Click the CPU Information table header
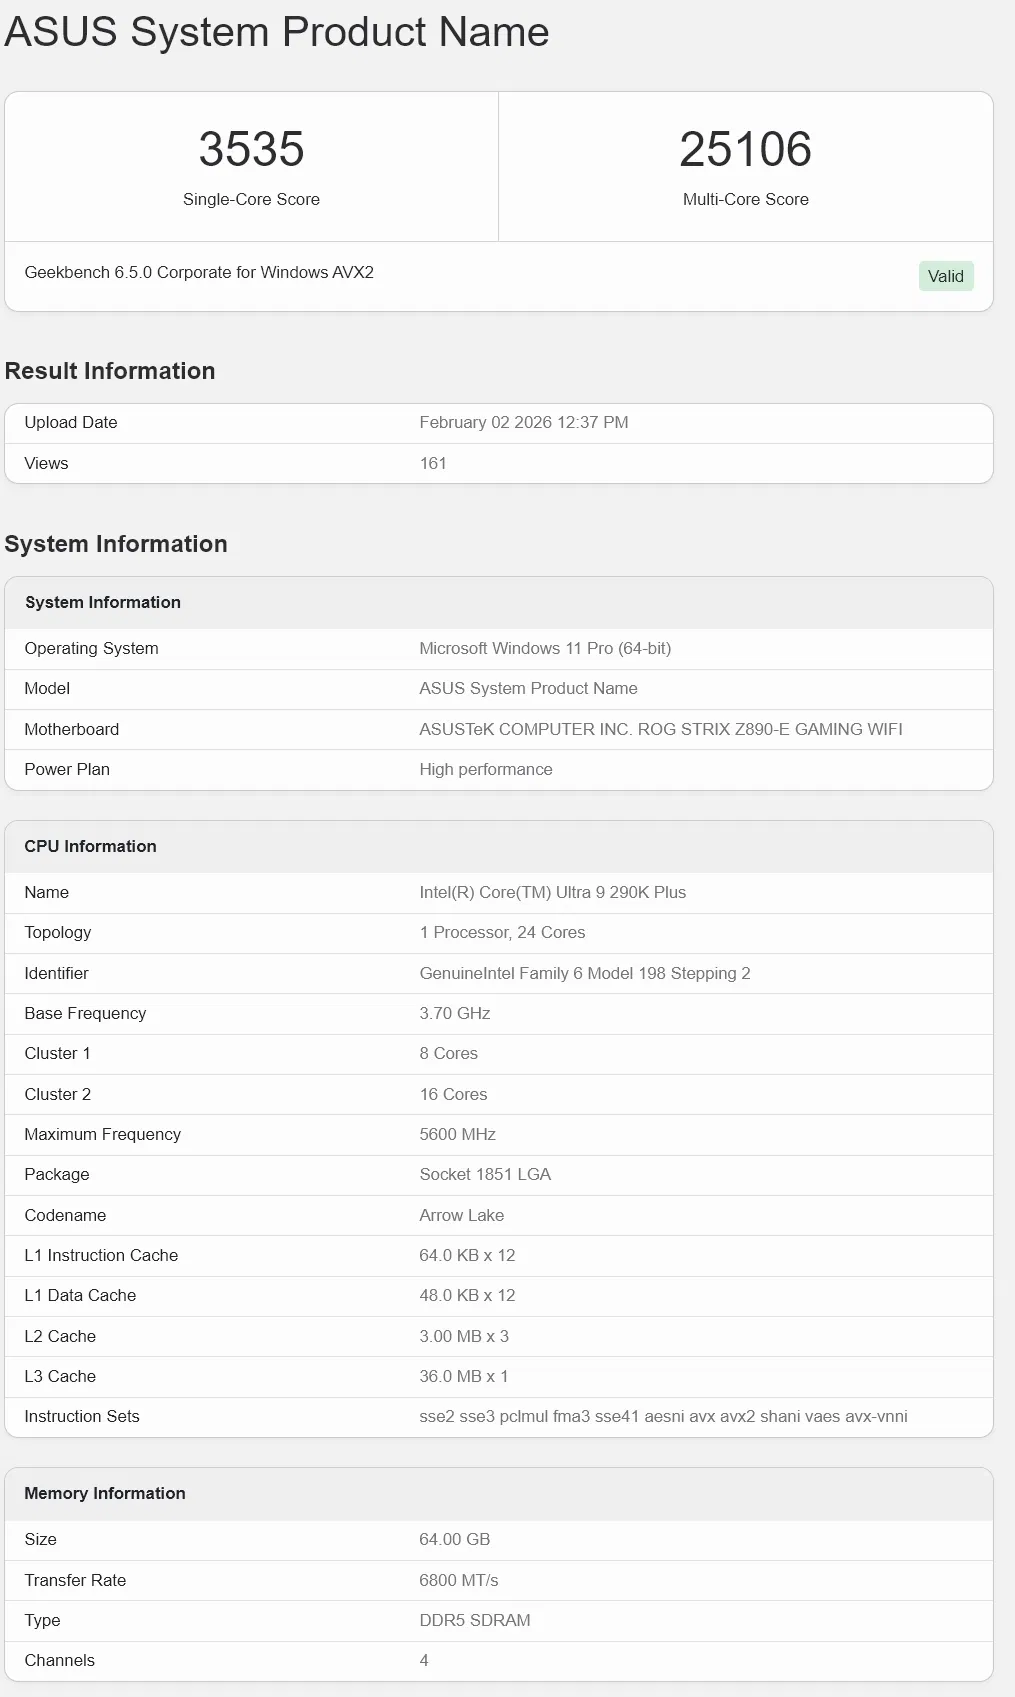1015x1697 pixels. tap(91, 846)
